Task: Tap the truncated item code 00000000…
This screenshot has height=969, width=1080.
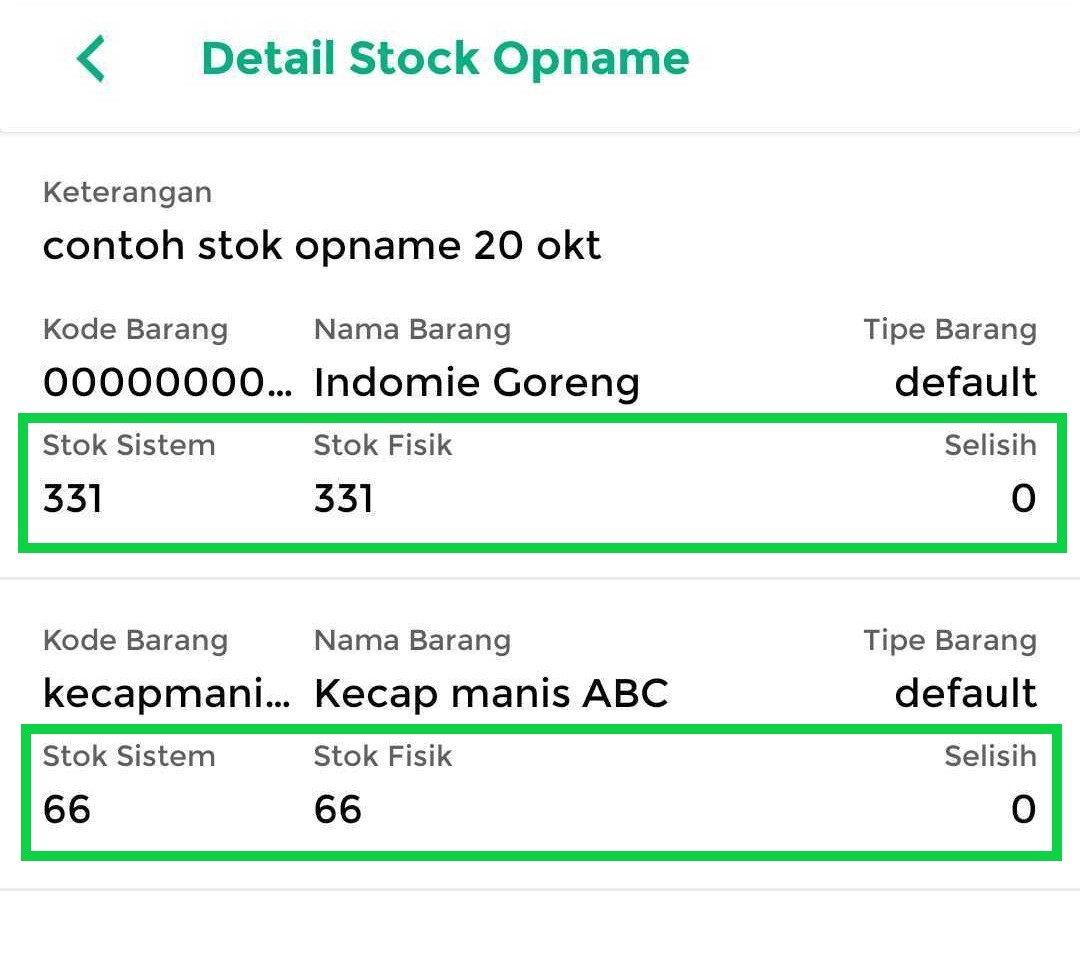Action: click(x=167, y=382)
